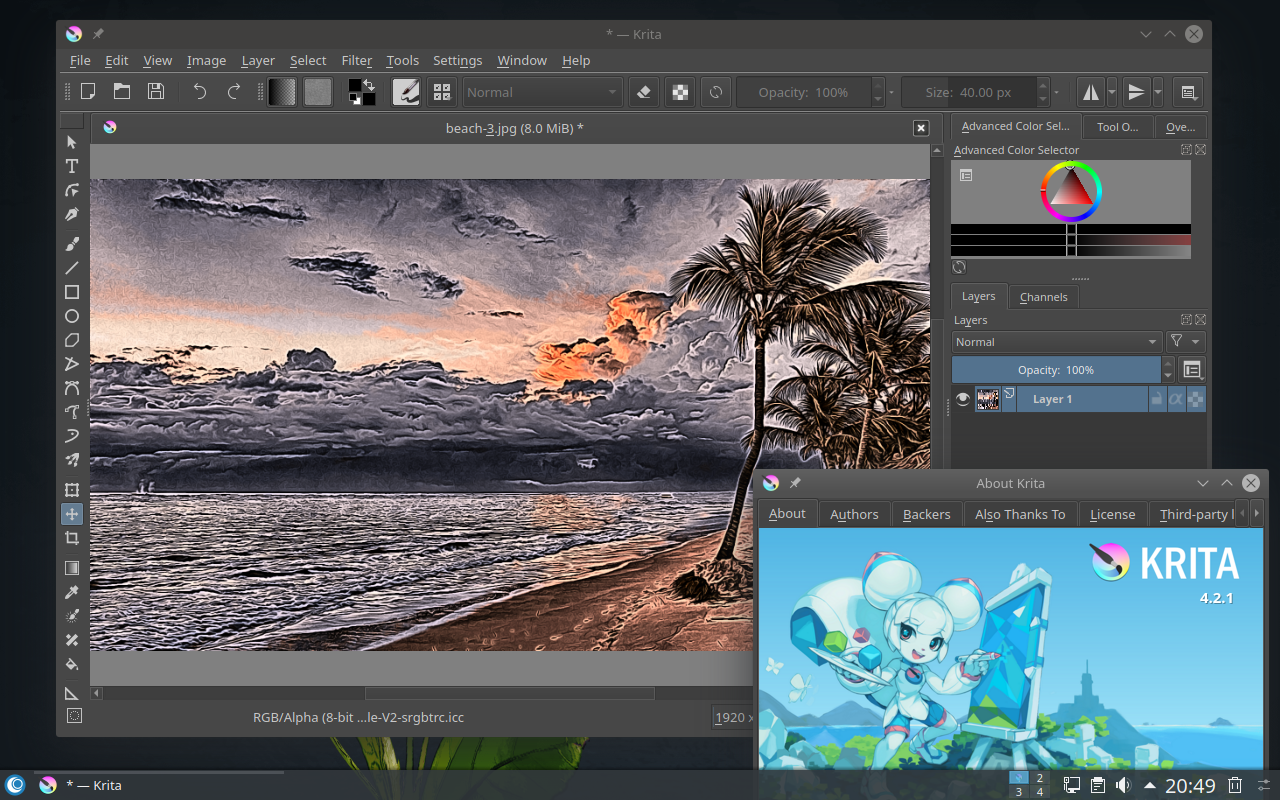Toggle preserve alpha button in toolbar
1280x800 pixels.
(x=680, y=92)
